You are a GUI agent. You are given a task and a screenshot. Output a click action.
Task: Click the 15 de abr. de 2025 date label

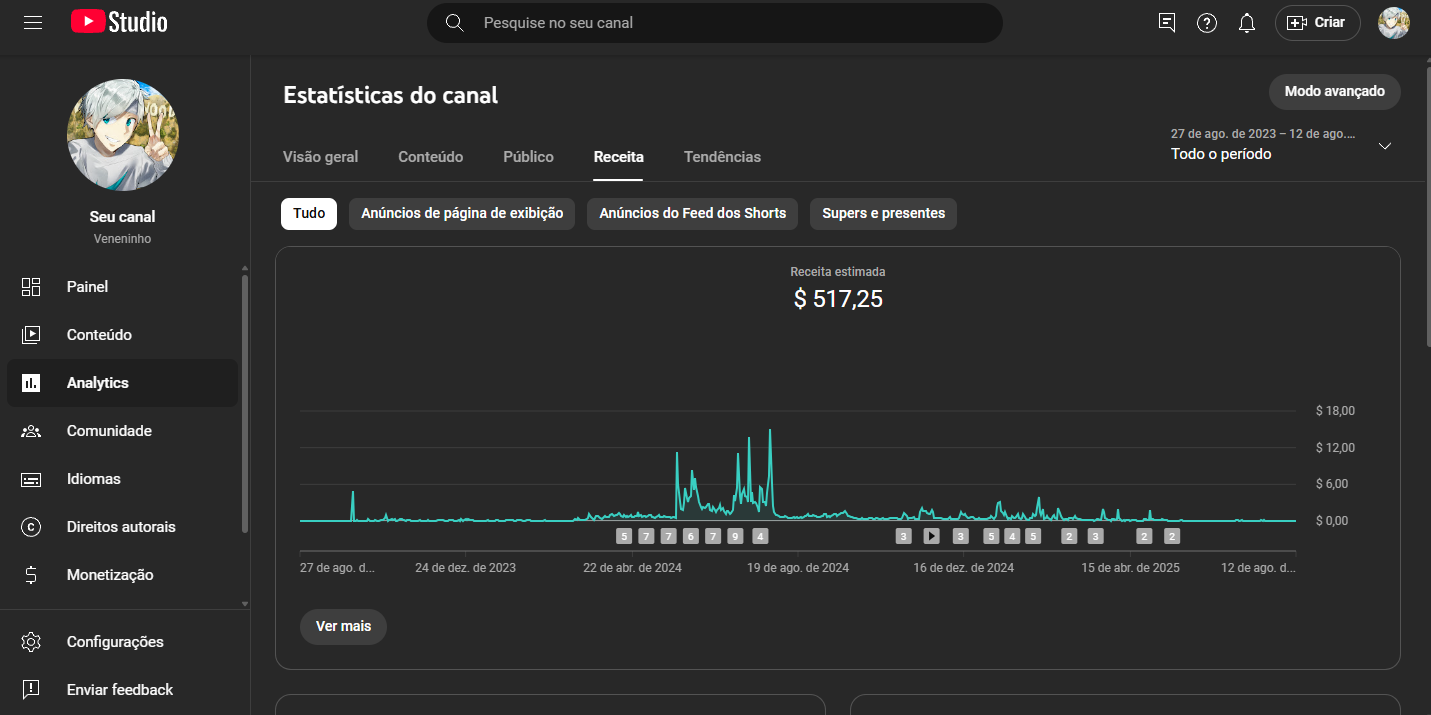[x=1130, y=568]
